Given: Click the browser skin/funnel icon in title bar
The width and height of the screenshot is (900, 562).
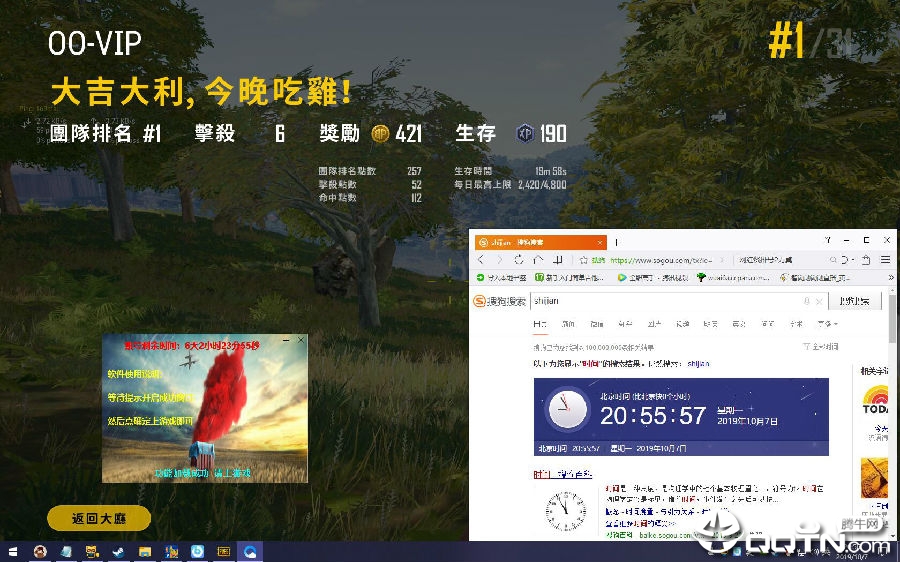Looking at the screenshot, I should (x=828, y=240).
